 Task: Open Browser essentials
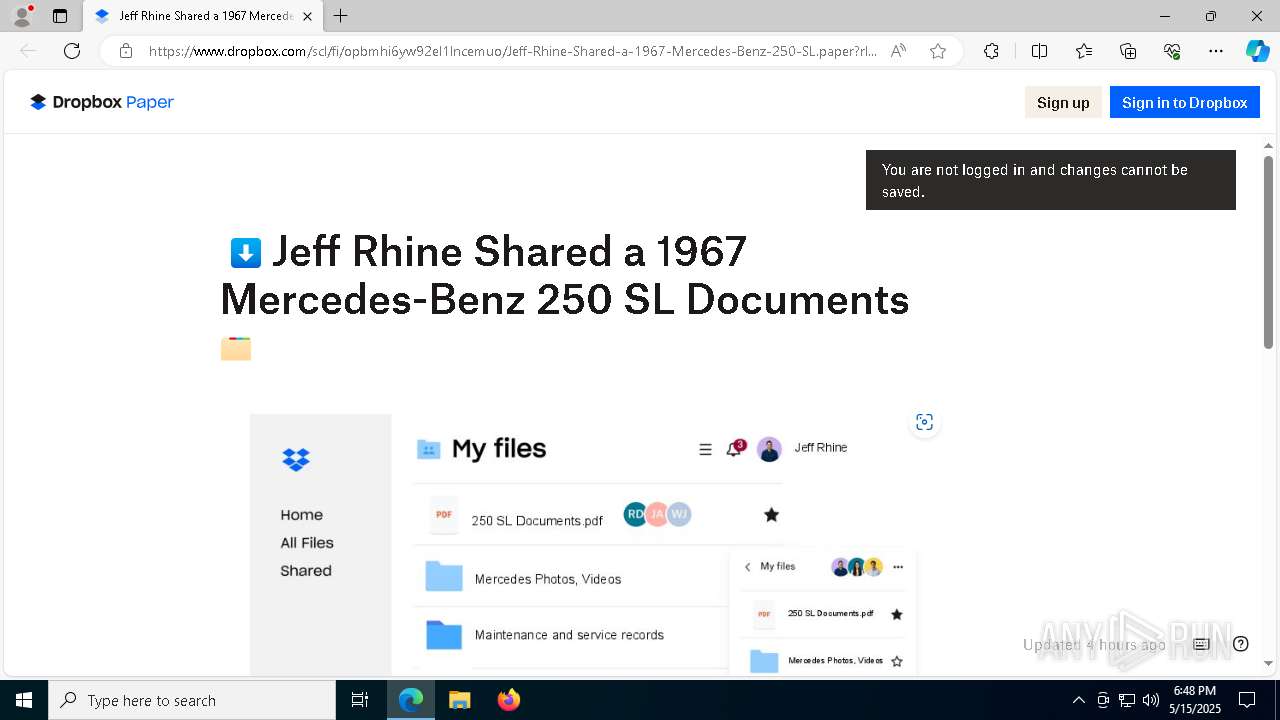[x=1172, y=51]
